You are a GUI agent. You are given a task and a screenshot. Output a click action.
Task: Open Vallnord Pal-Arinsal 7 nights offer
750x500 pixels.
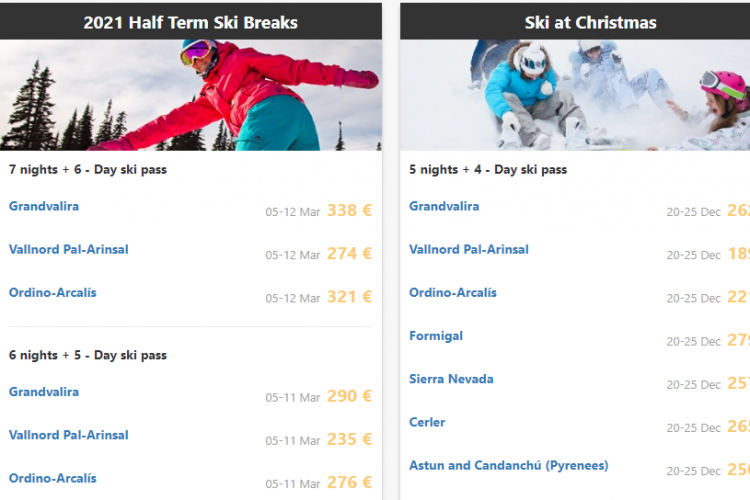coord(69,249)
